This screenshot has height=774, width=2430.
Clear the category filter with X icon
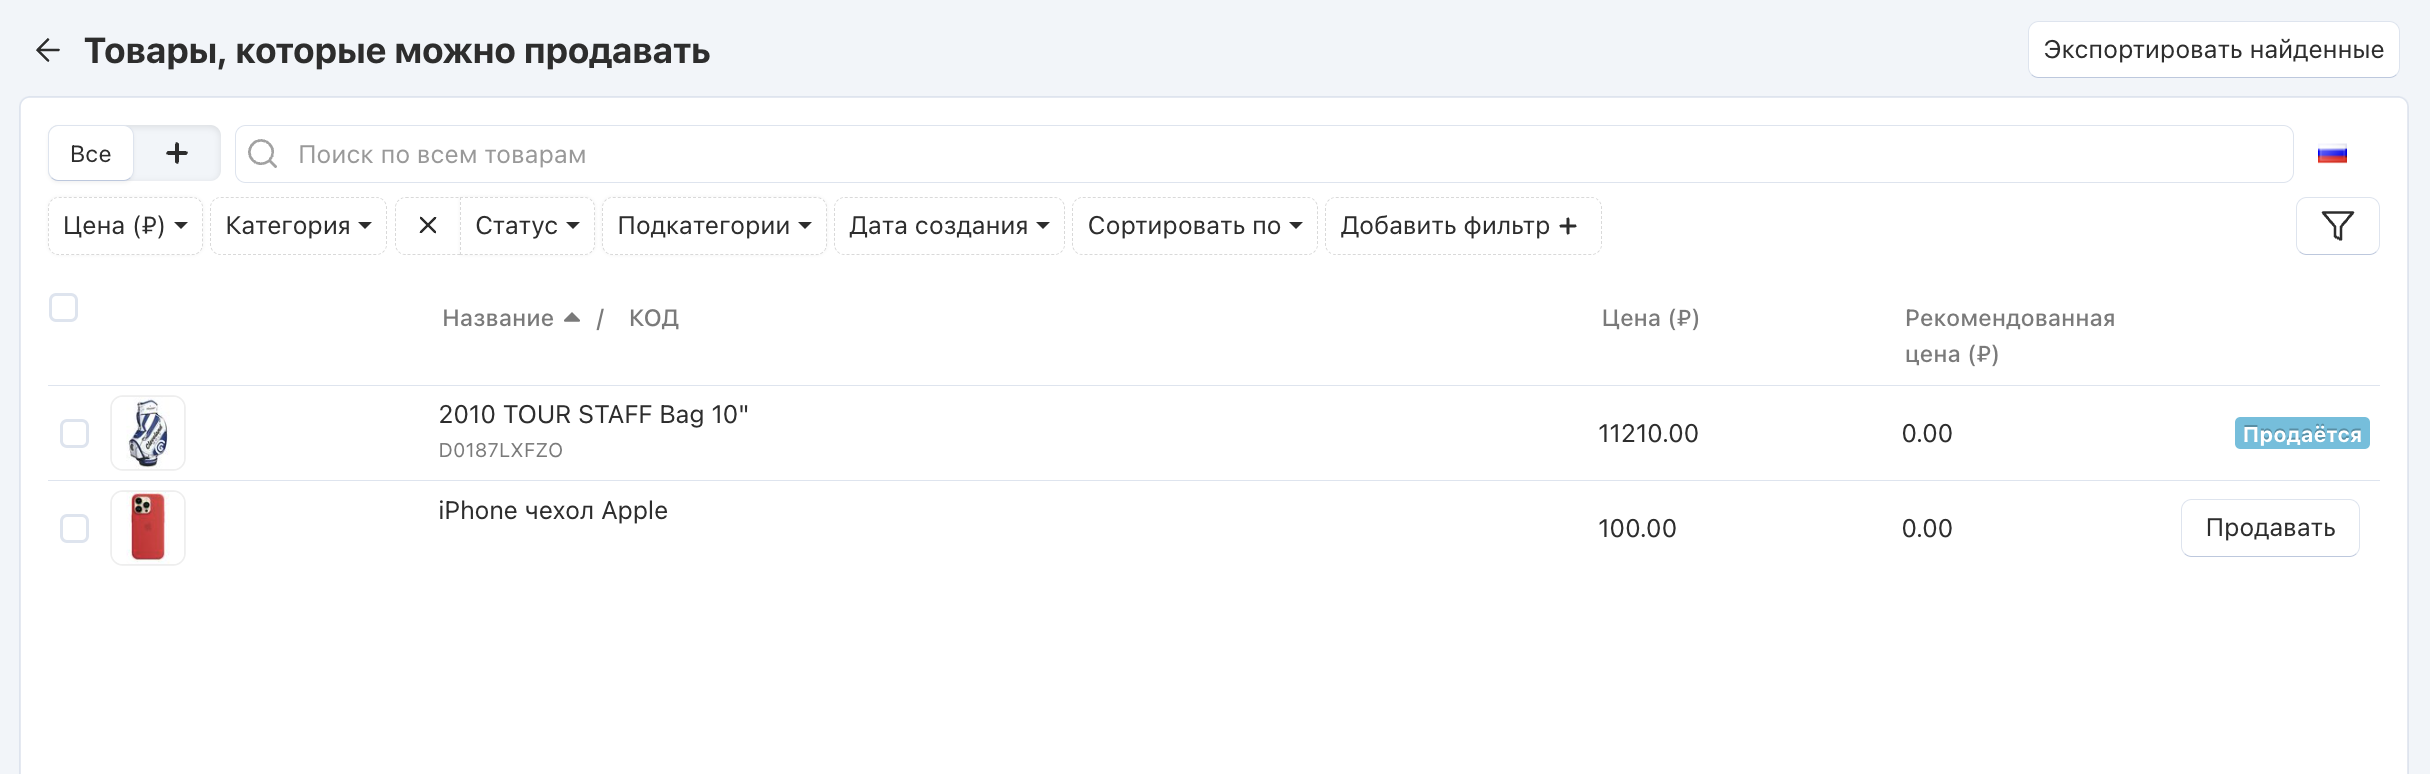[428, 226]
